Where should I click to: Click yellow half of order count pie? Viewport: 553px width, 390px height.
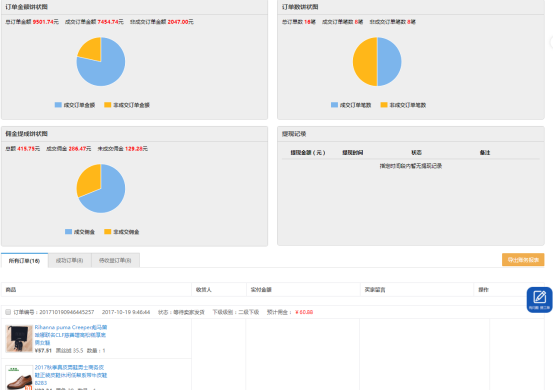coord(365,62)
